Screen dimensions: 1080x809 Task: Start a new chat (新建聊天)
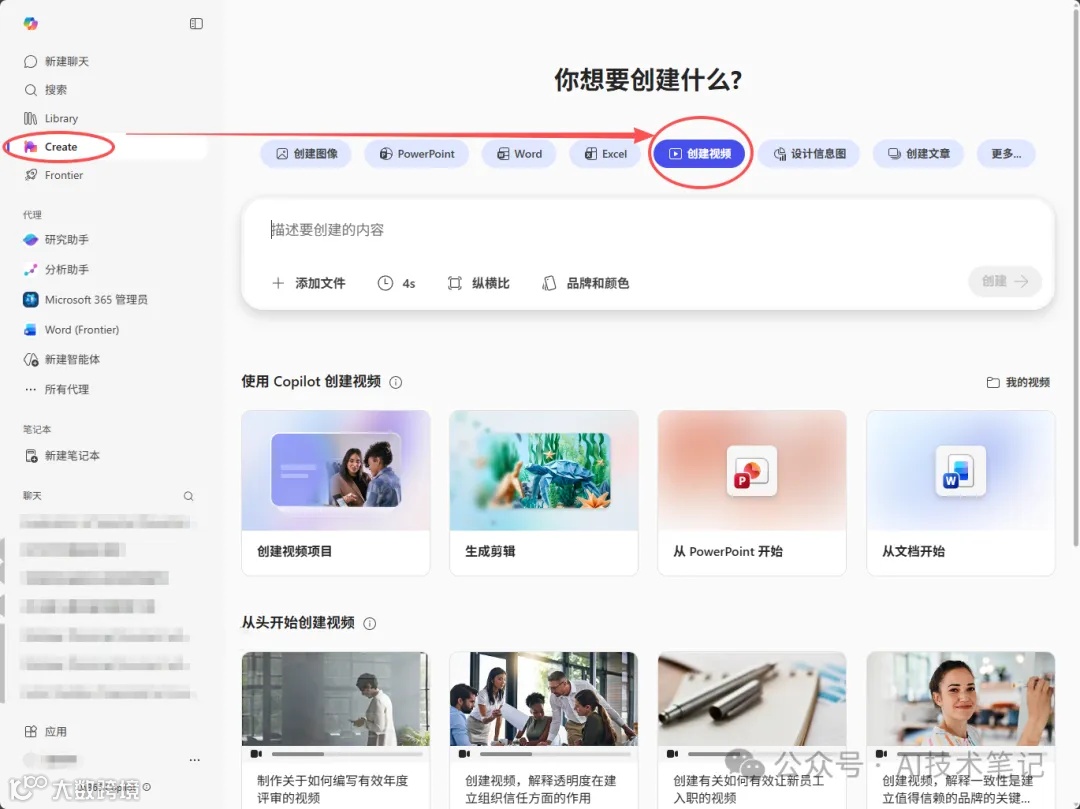[x=56, y=61]
